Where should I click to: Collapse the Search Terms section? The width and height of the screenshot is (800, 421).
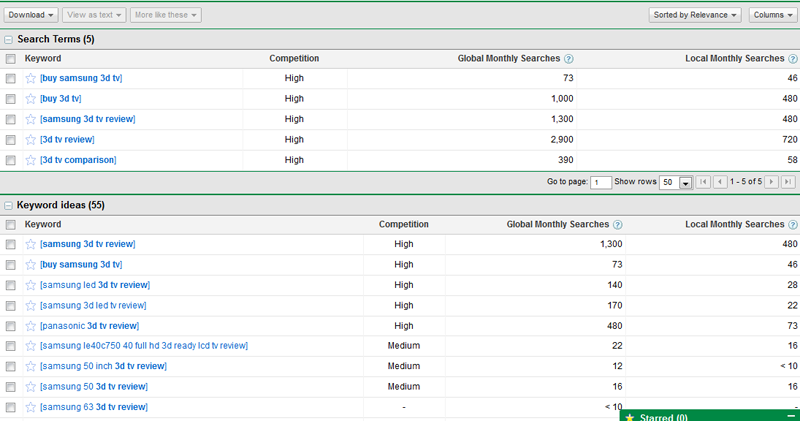(8, 39)
